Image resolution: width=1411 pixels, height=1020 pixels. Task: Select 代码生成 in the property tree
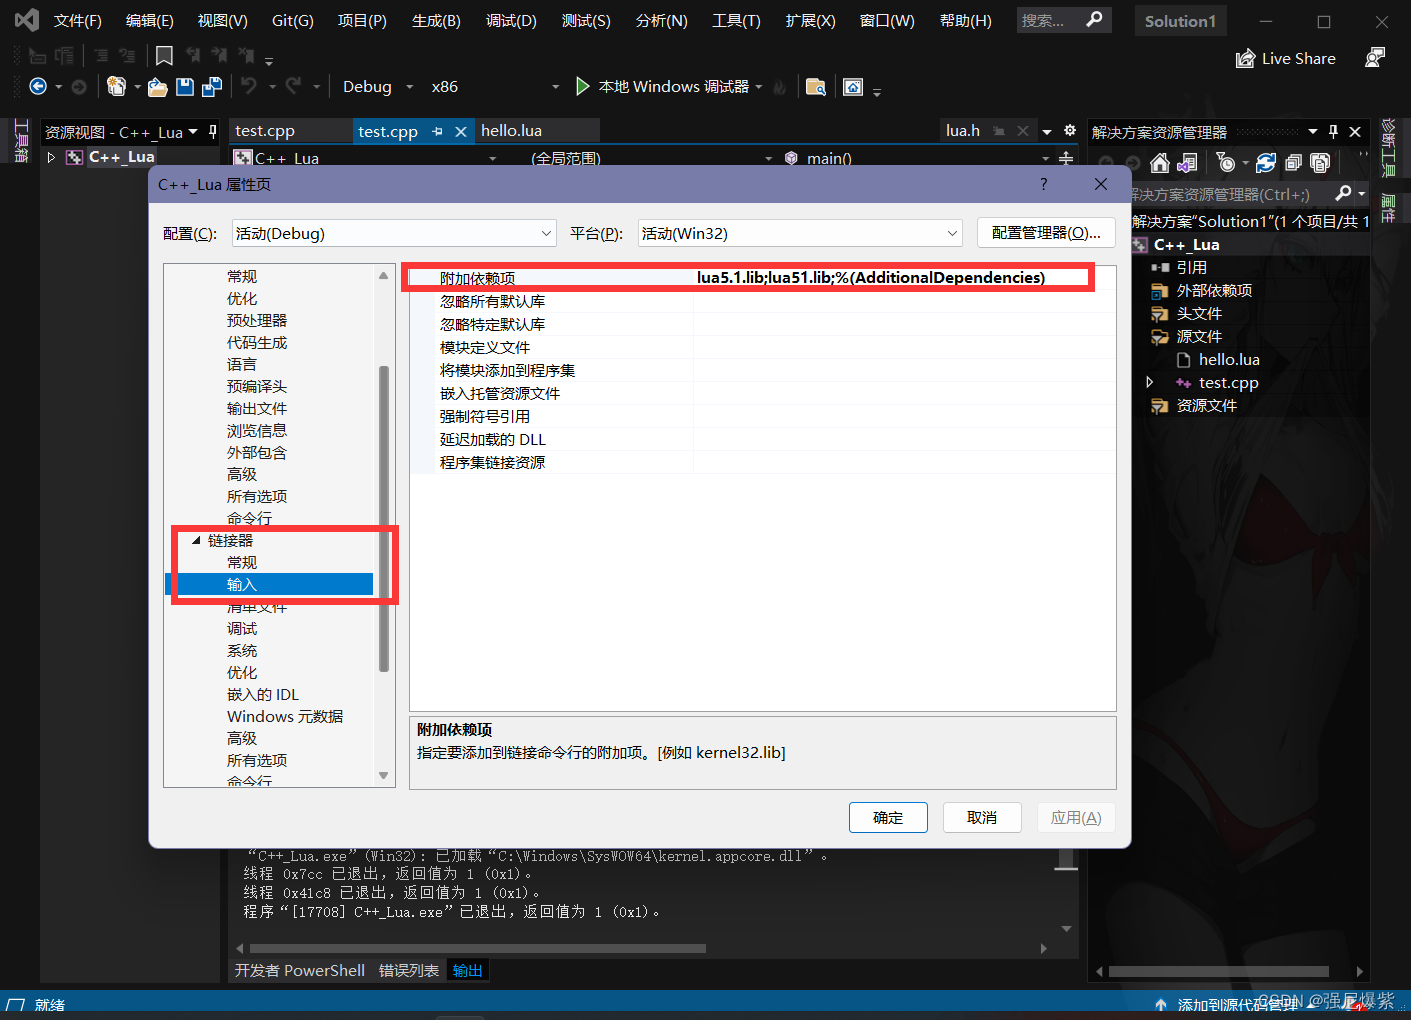[x=257, y=342]
